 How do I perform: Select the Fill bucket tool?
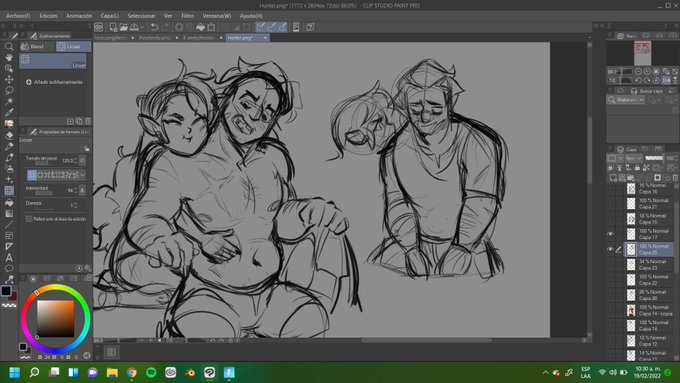9,202
